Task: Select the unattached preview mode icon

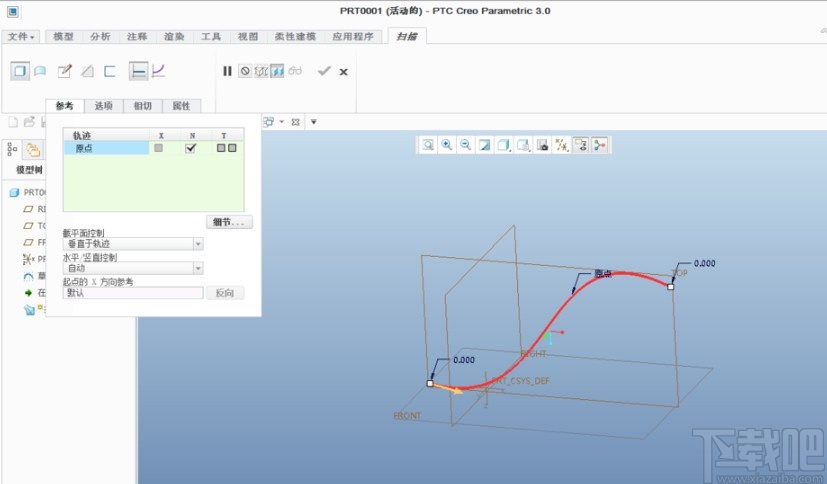Action: [x=261, y=71]
